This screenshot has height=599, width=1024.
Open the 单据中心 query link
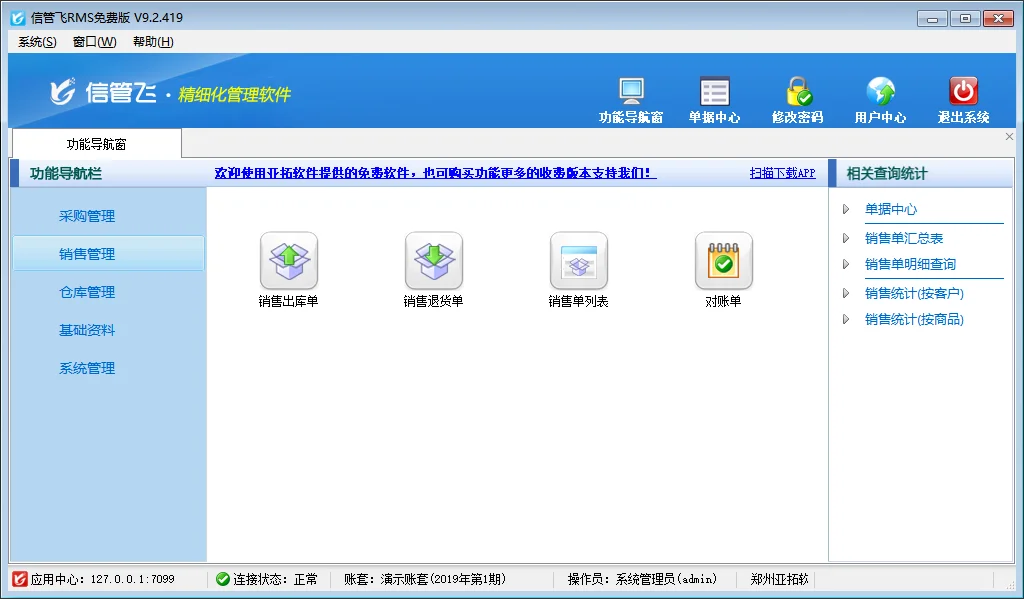891,209
